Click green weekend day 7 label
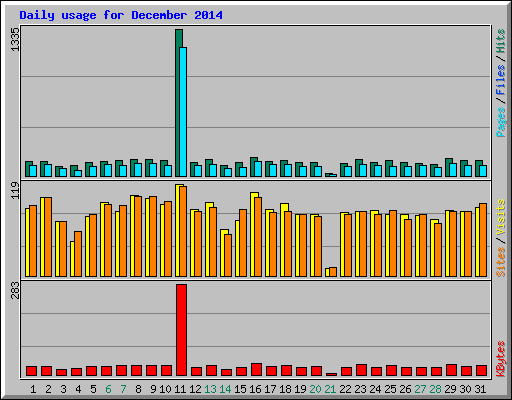Image resolution: width=512 pixels, height=400 pixels. (123, 389)
